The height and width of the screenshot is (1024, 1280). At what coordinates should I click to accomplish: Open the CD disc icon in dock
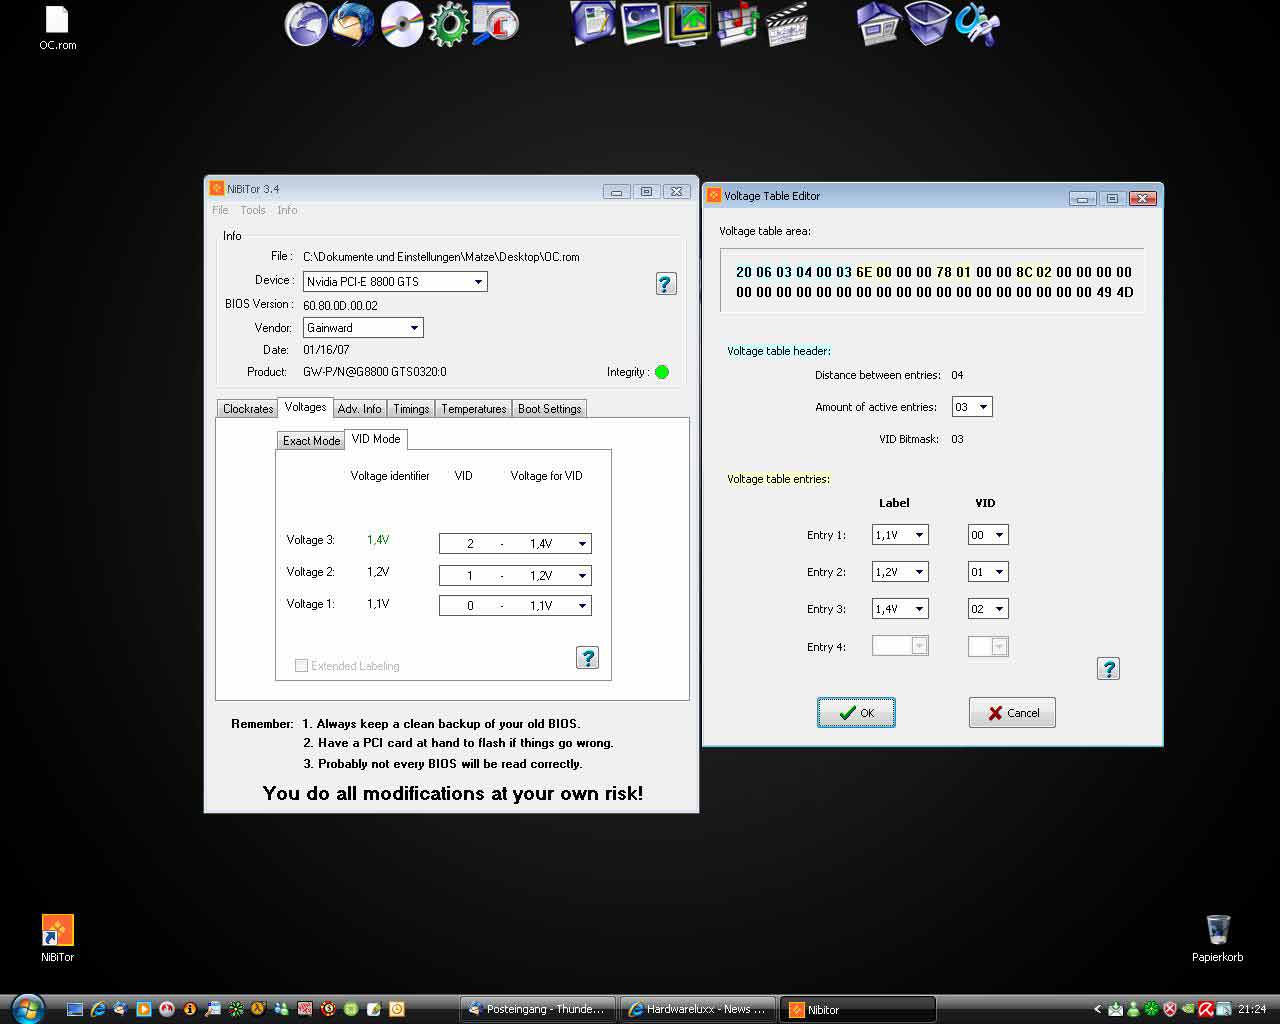[x=402, y=24]
